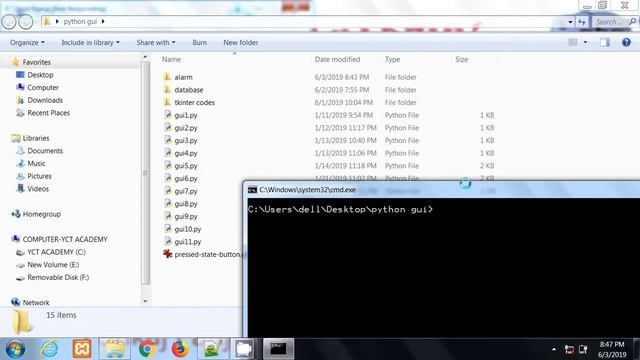640x360 pixels.
Task: Open Downloads in Favorites
Action: pos(39,100)
